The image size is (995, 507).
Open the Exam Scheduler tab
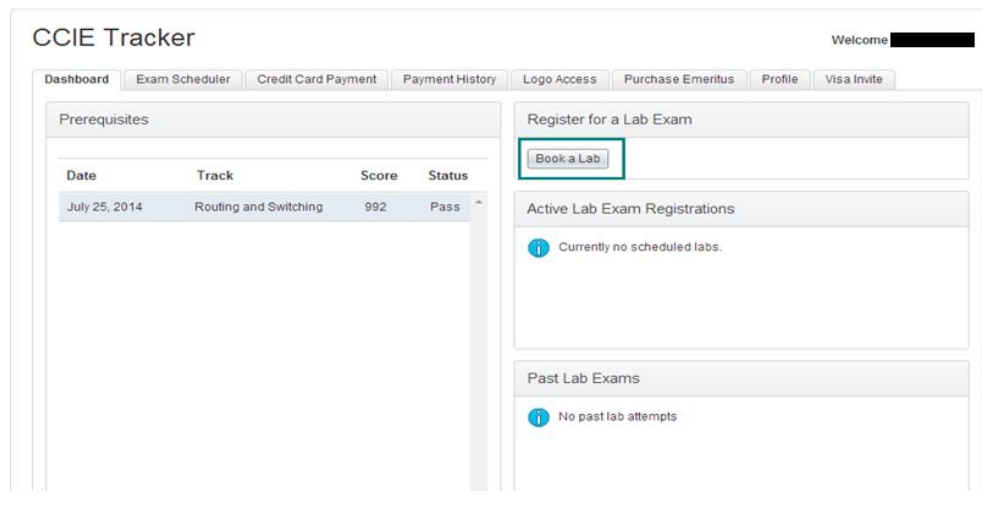click(x=183, y=79)
